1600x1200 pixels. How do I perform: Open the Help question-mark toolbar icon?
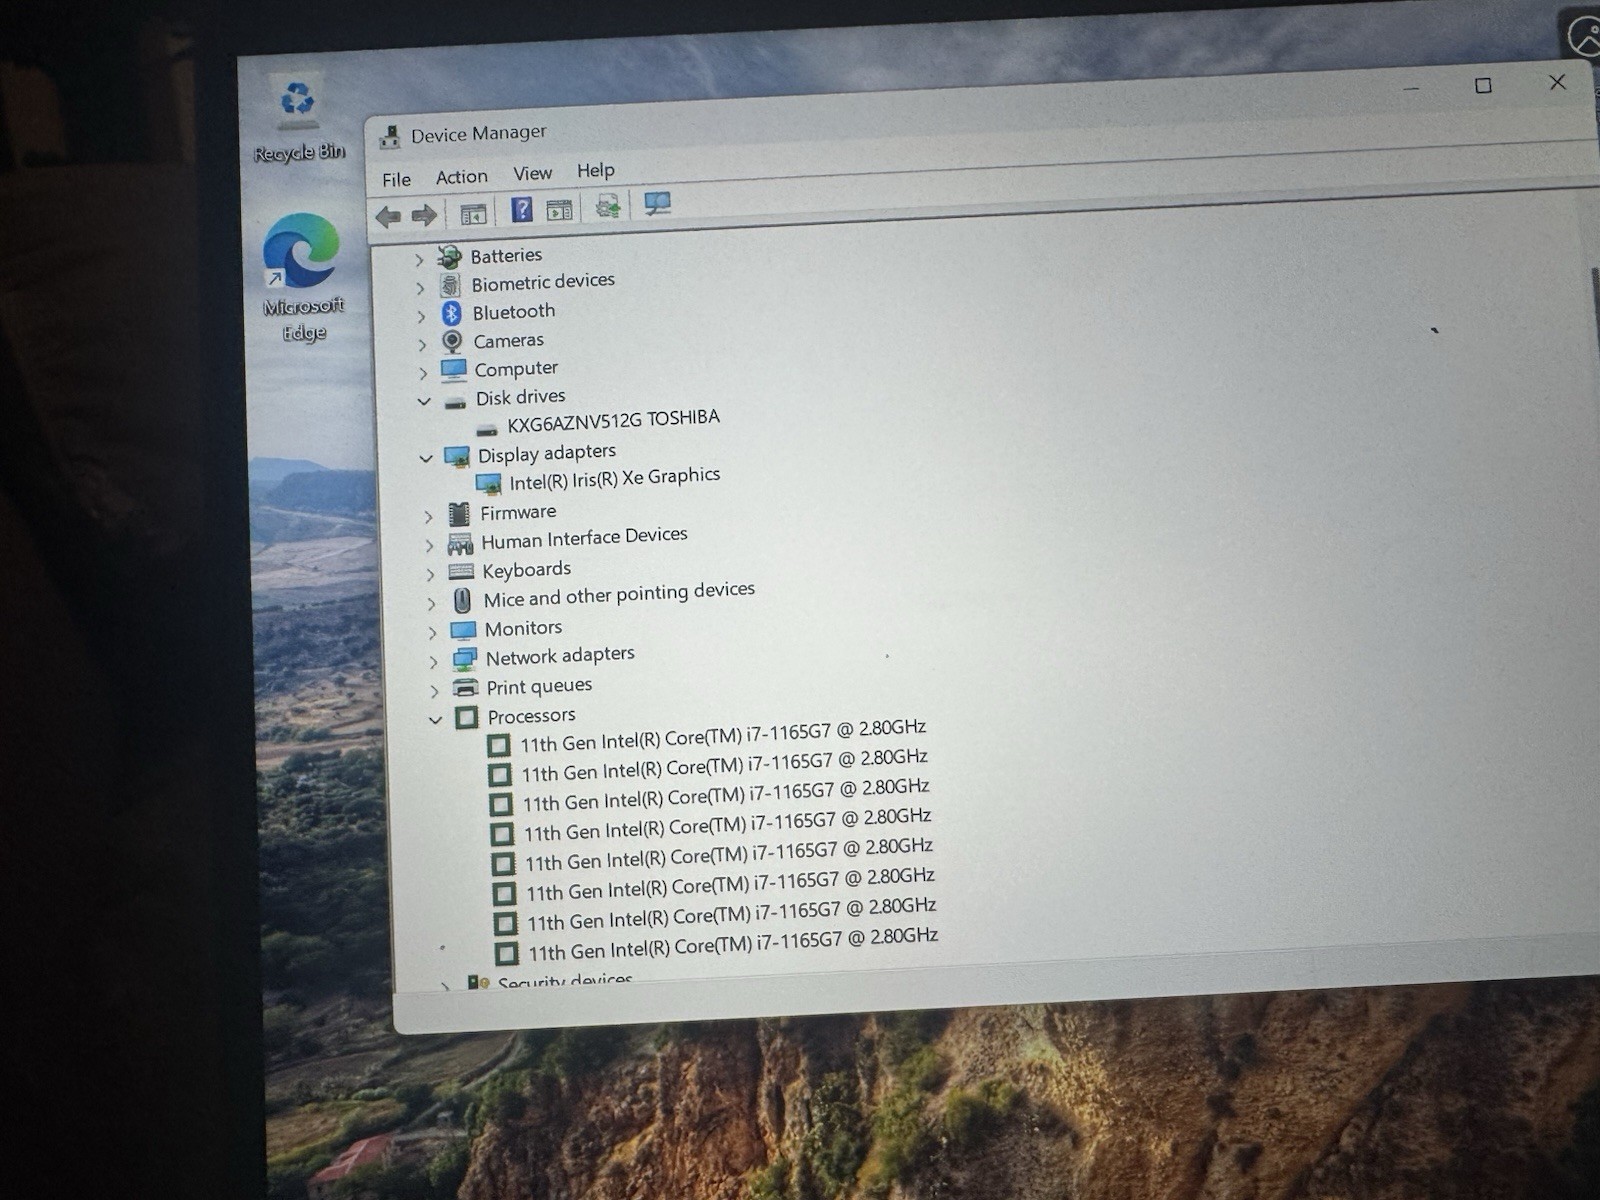(x=521, y=210)
